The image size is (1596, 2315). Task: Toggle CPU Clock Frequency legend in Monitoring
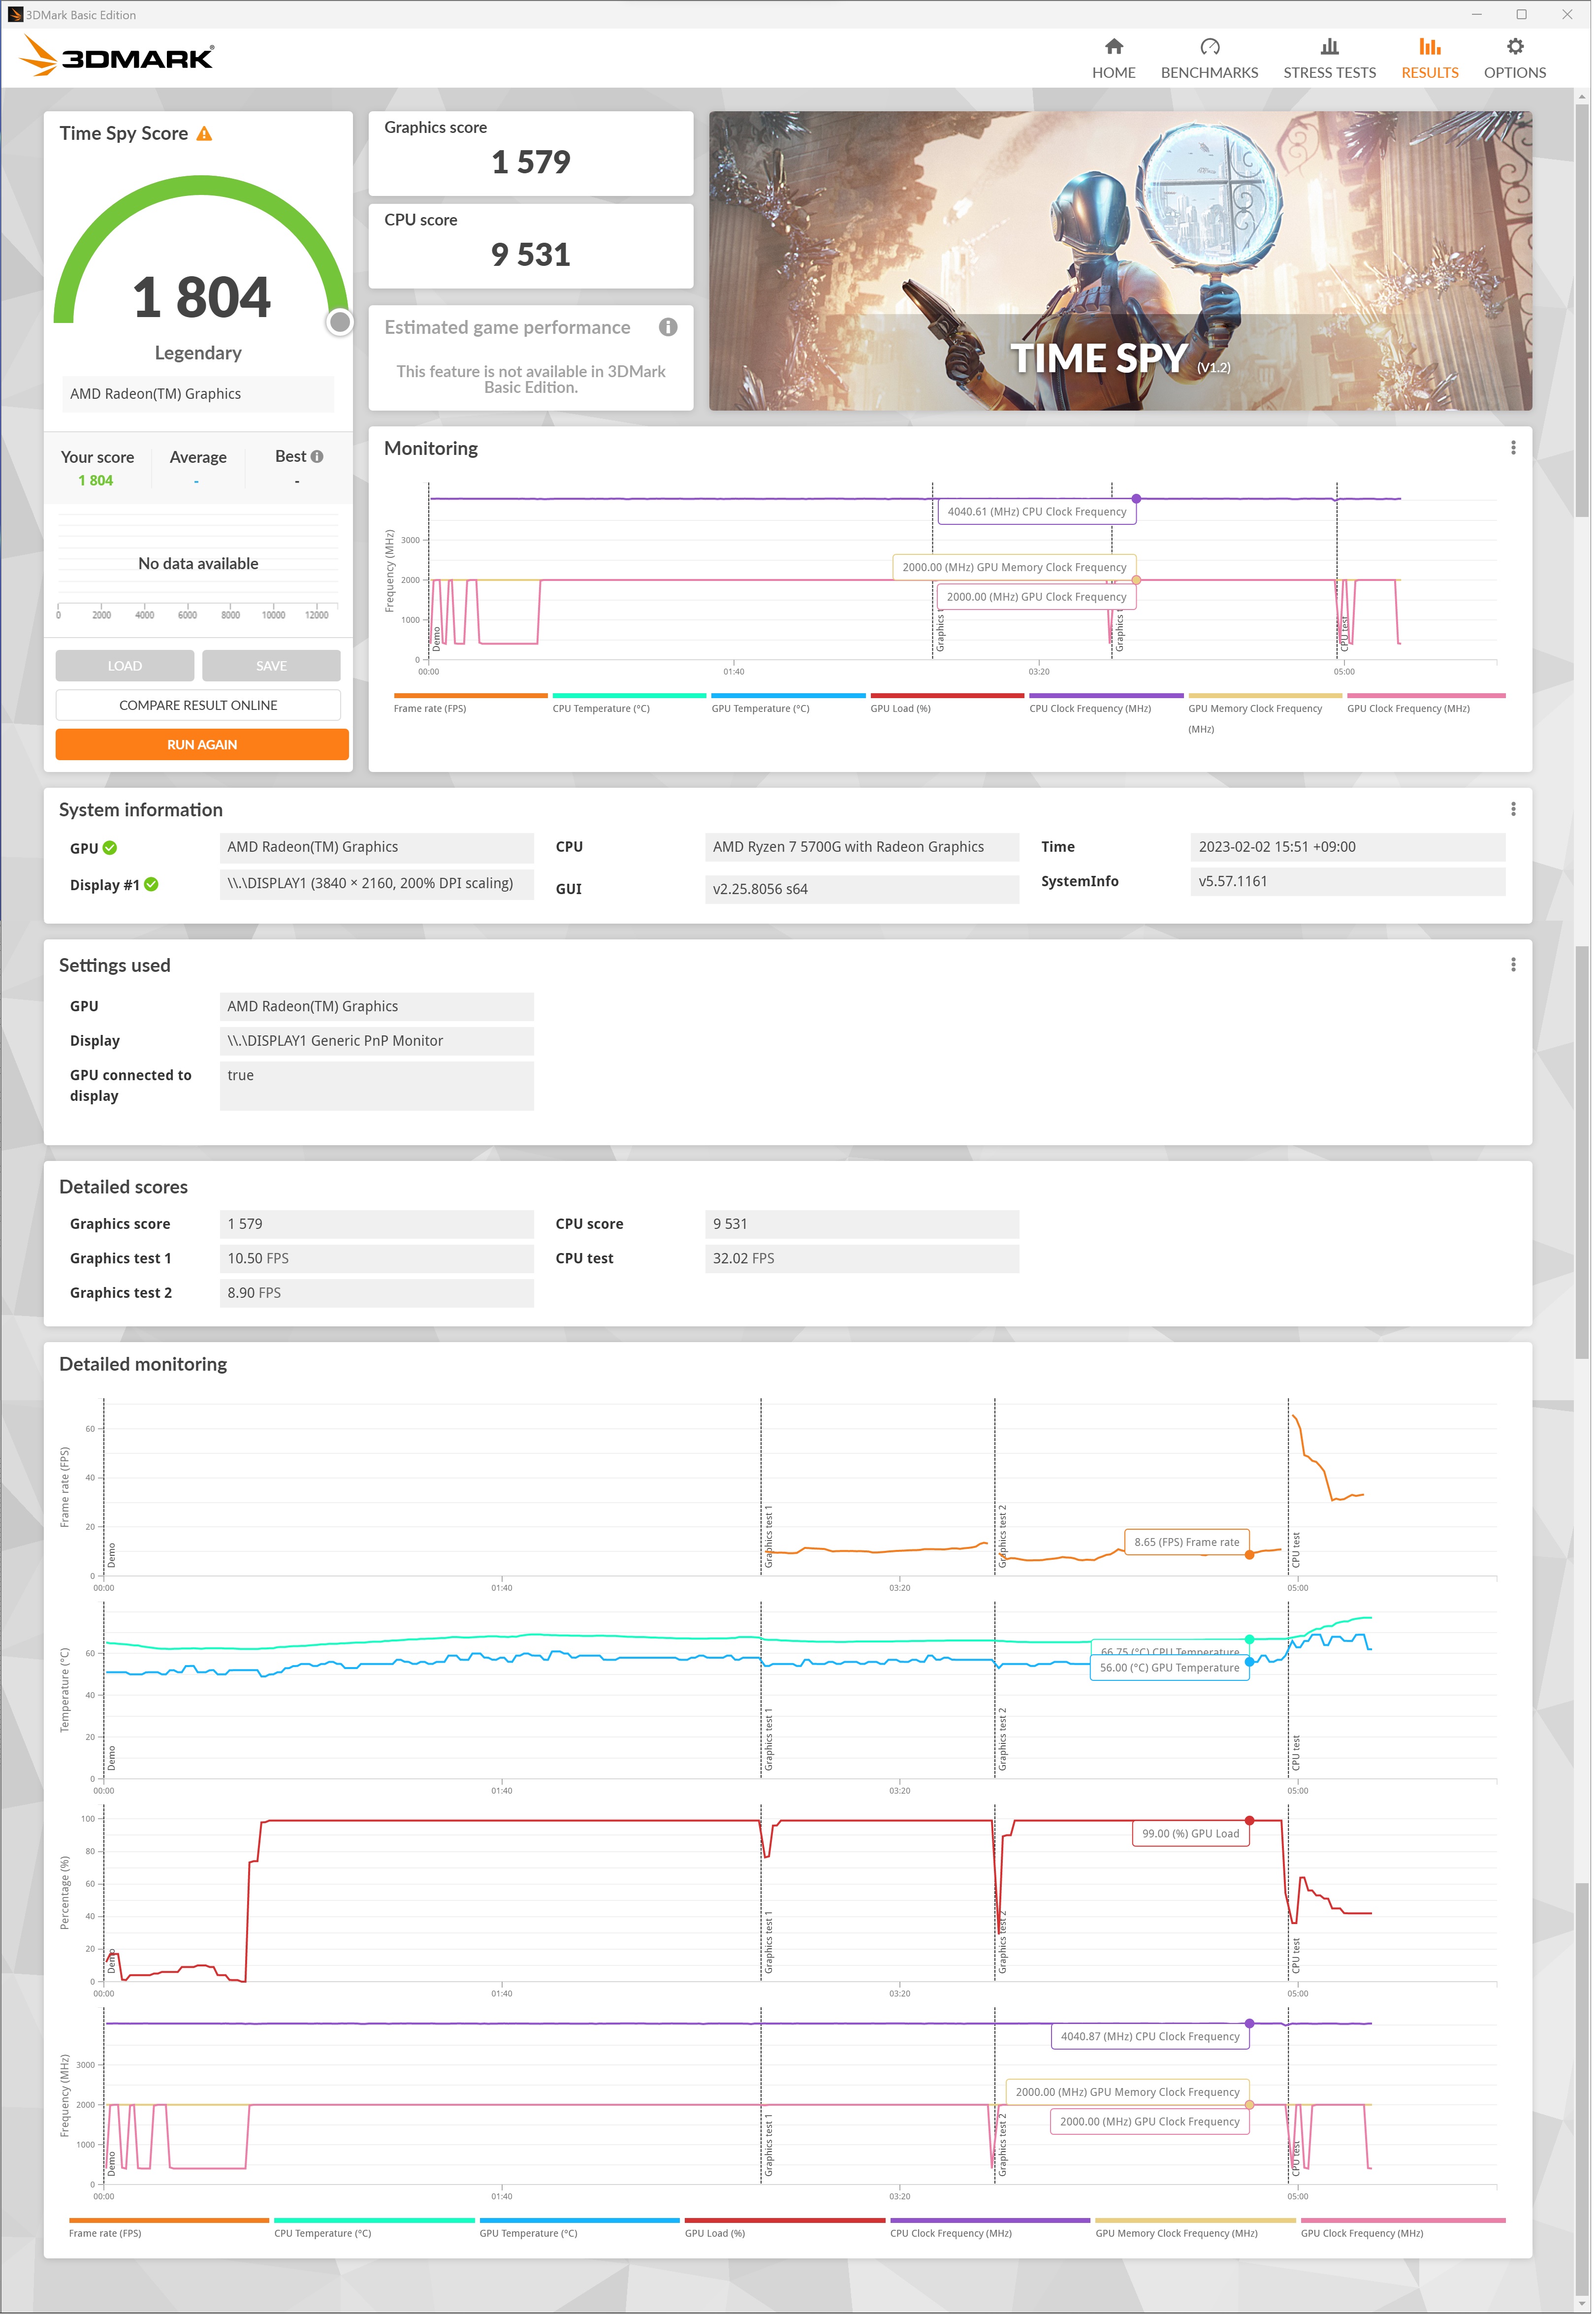1090,708
